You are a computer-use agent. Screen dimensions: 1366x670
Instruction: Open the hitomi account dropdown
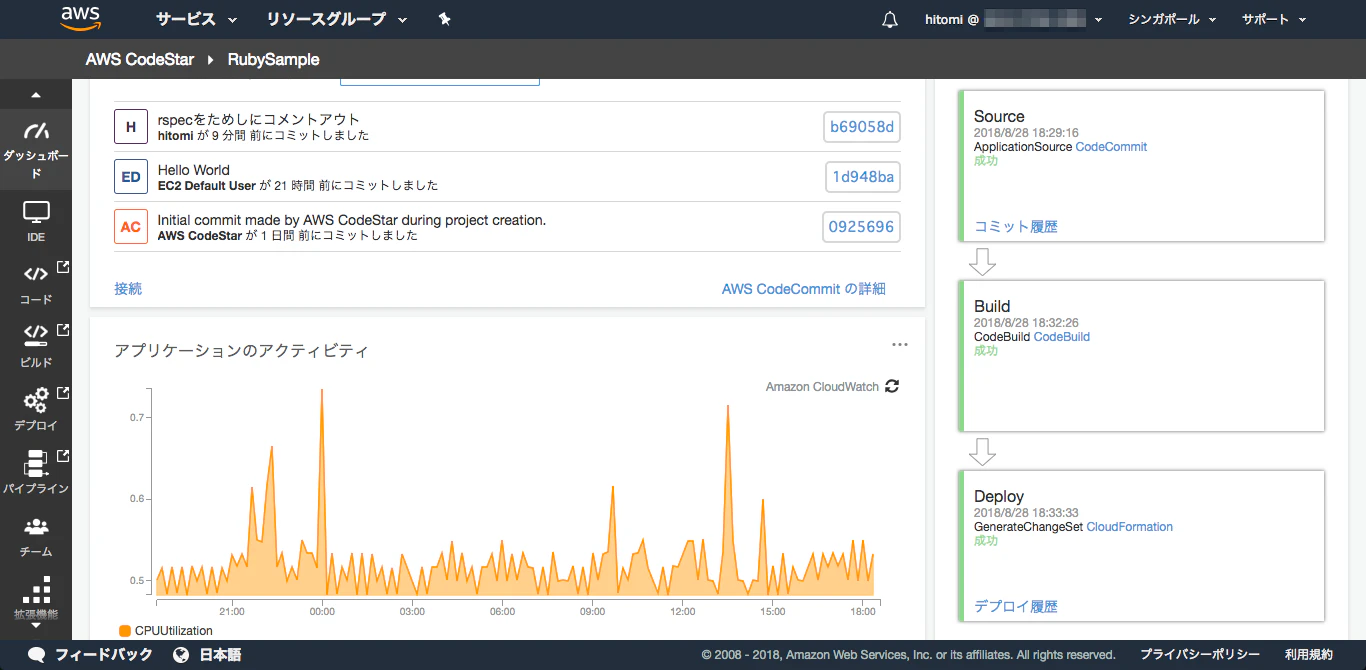click(1014, 19)
